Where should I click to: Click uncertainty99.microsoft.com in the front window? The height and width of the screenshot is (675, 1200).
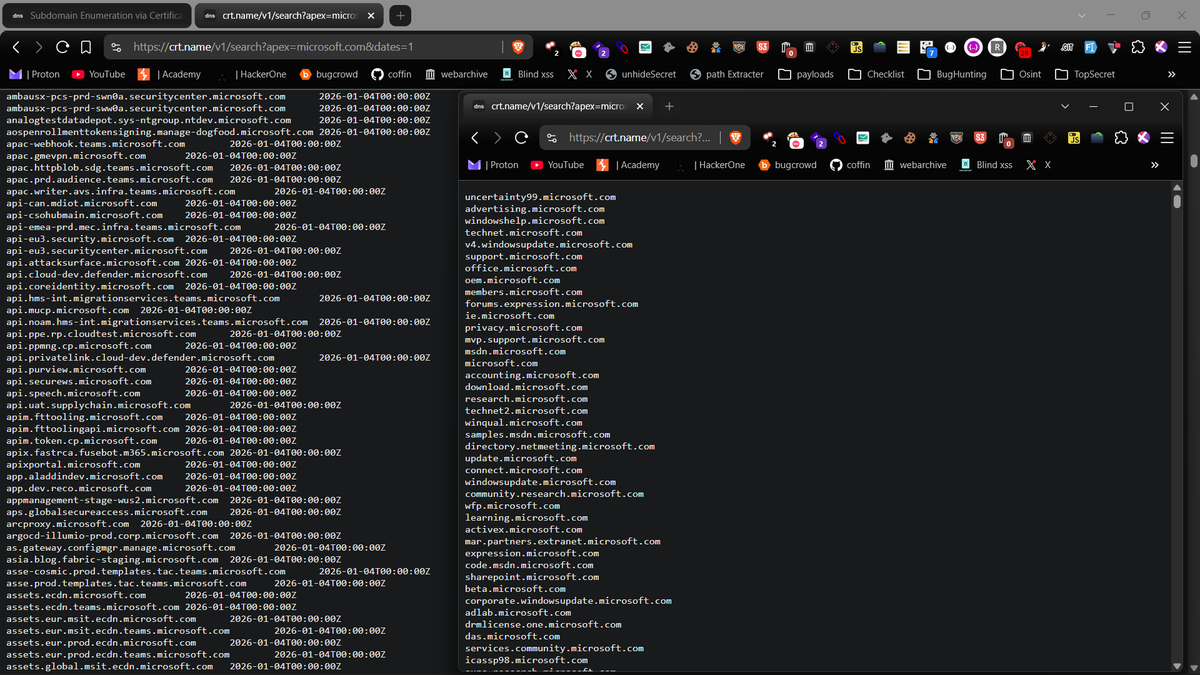click(540, 197)
